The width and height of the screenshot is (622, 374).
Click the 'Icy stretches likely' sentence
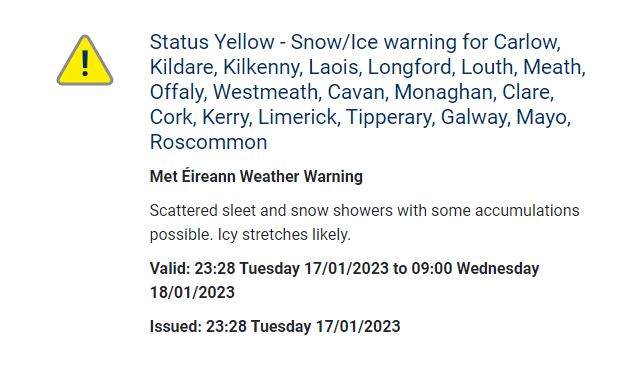284,235
